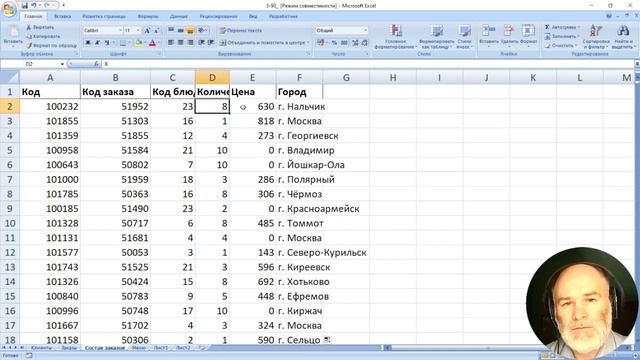Open text orientation options
The width and height of the screenshot is (640, 360).
coord(202,30)
